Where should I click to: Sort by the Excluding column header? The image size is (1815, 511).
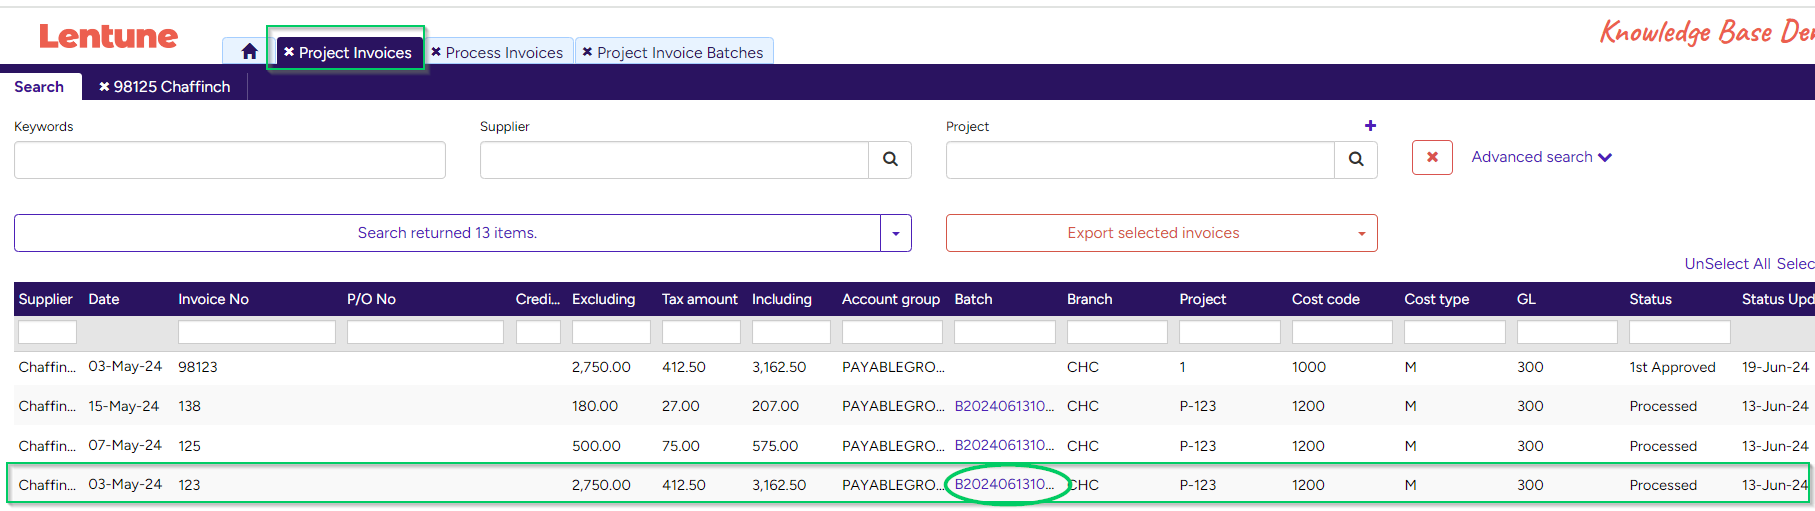[603, 299]
